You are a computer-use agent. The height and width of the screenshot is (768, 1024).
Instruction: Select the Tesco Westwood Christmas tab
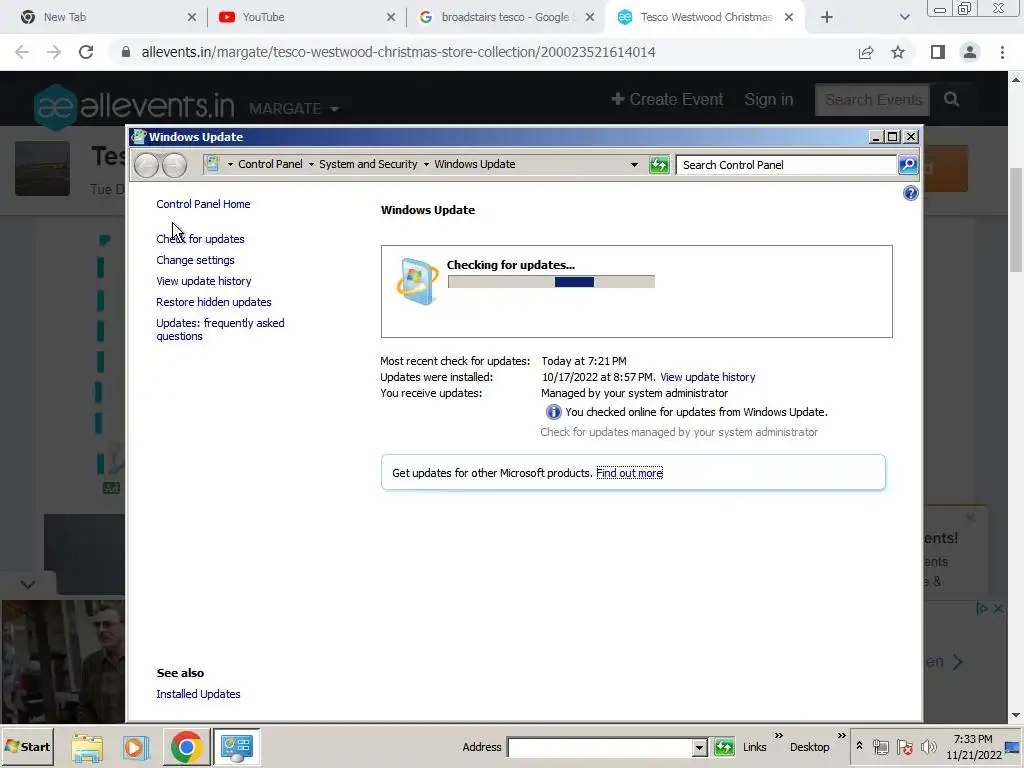706,17
